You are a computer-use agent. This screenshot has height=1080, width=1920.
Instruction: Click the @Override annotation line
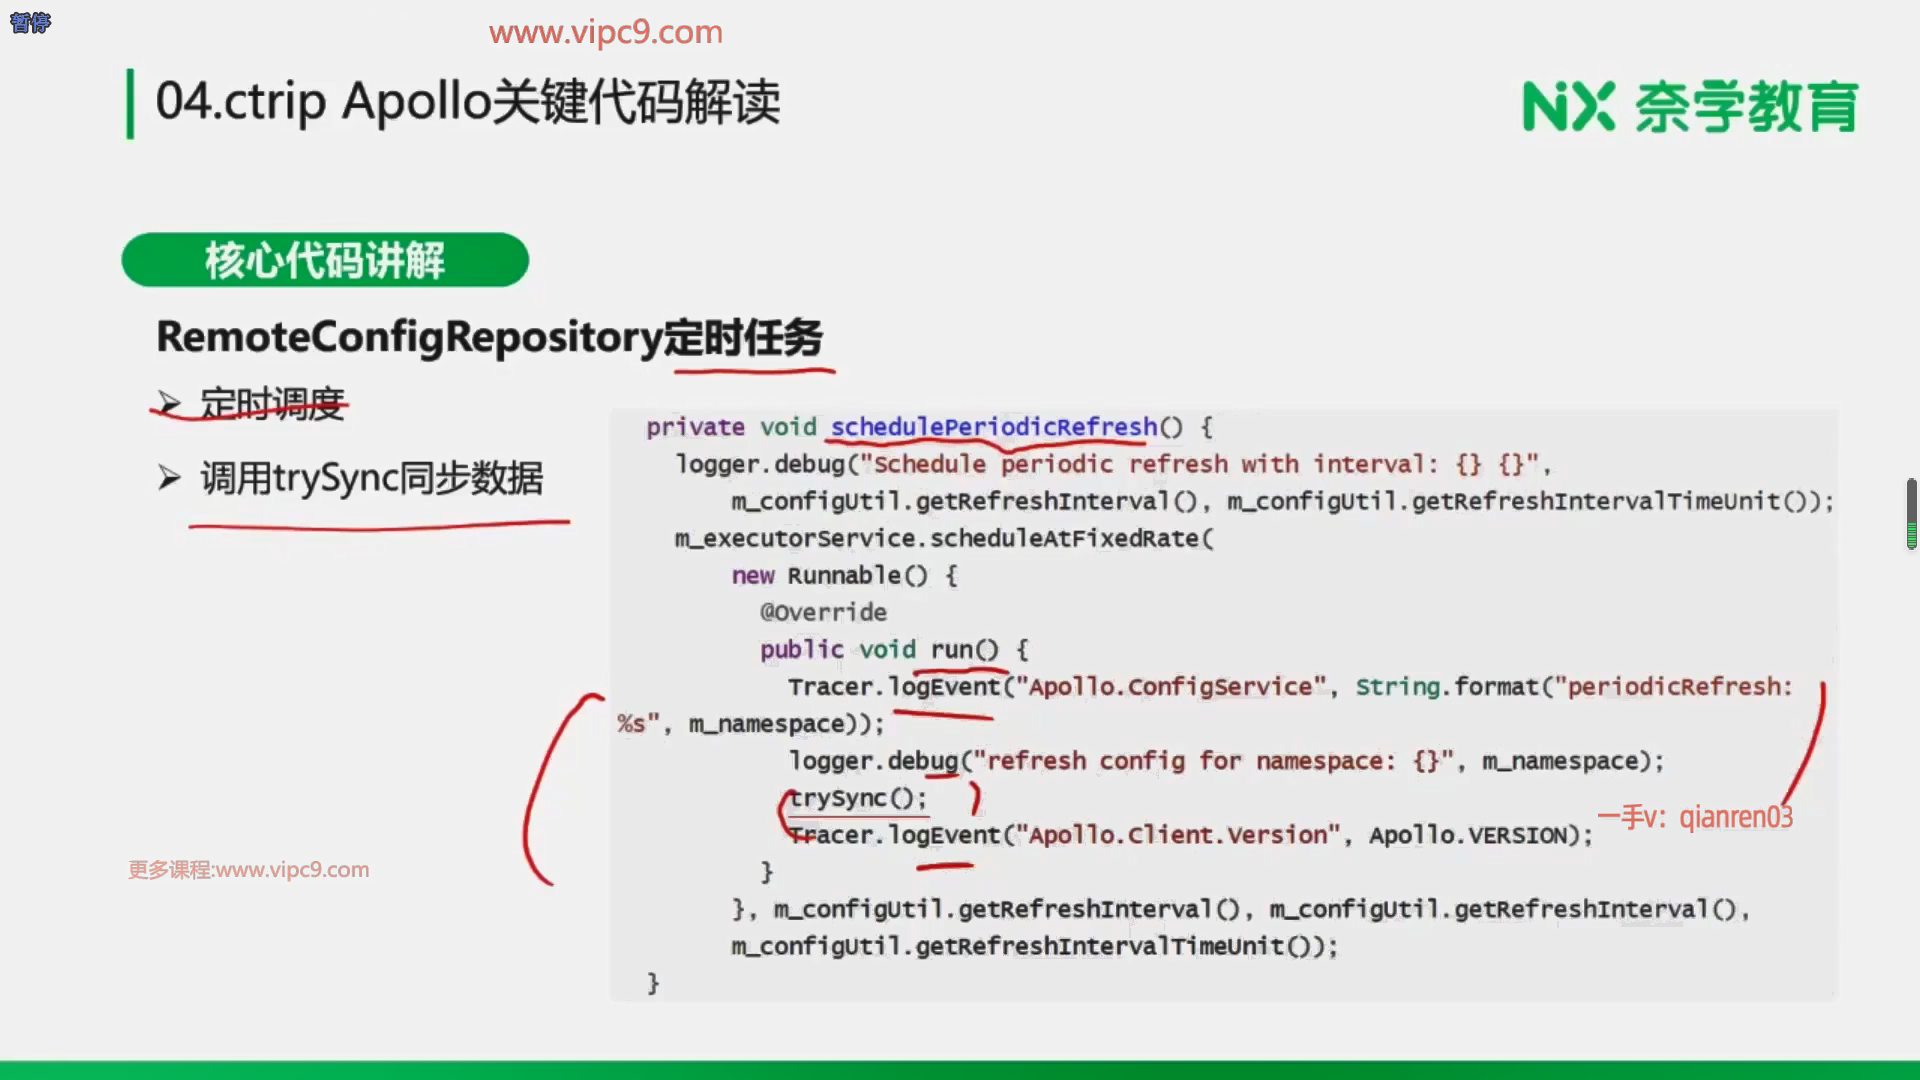coord(823,612)
